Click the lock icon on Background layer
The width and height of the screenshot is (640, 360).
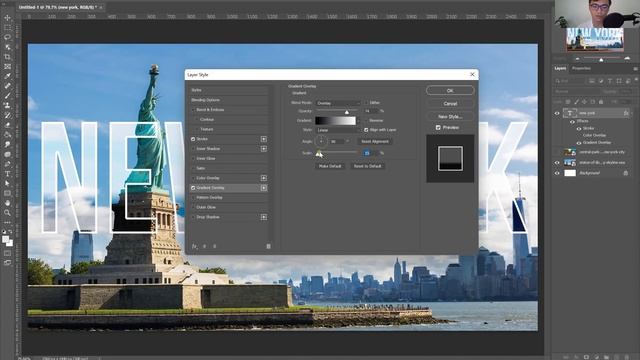coord(626,173)
